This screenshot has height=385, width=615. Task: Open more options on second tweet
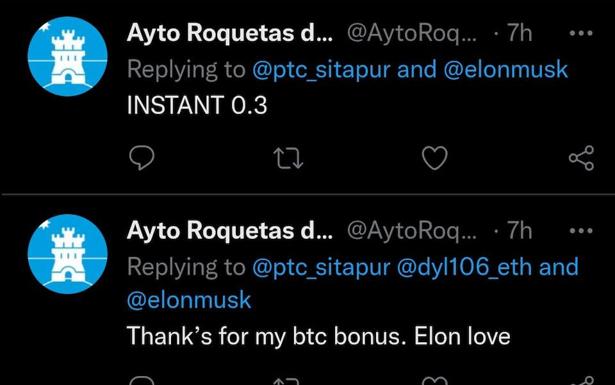pos(581,231)
